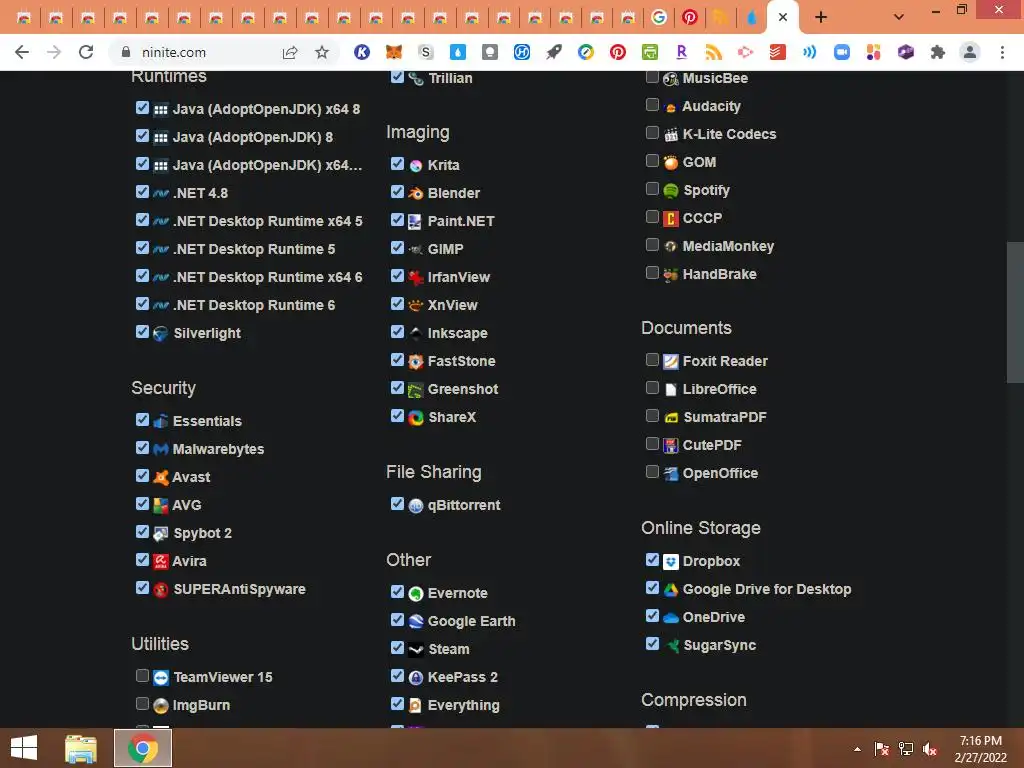Uncheck the SUPERAntiSpyware checkbox
The width and height of the screenshot is (1024, 768).
[142, 588]
